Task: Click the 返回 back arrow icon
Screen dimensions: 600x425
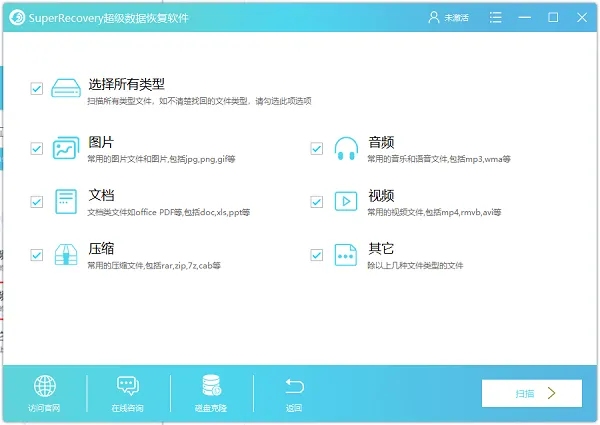Action: coord(294,386)
